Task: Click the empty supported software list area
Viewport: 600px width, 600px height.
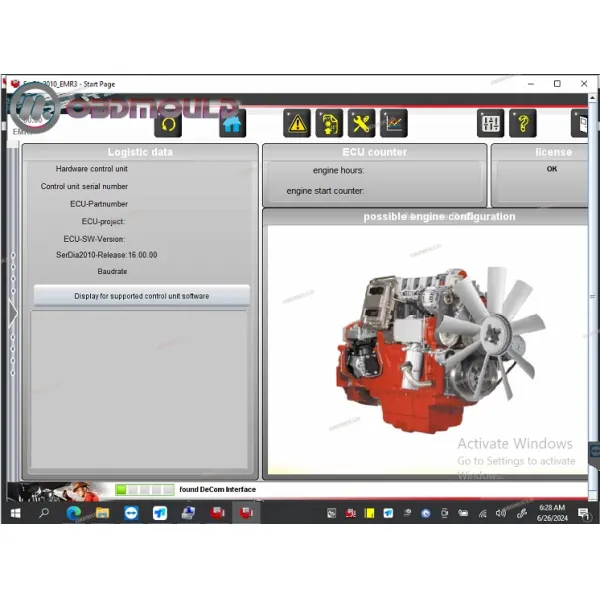Action: coord(141,390)
